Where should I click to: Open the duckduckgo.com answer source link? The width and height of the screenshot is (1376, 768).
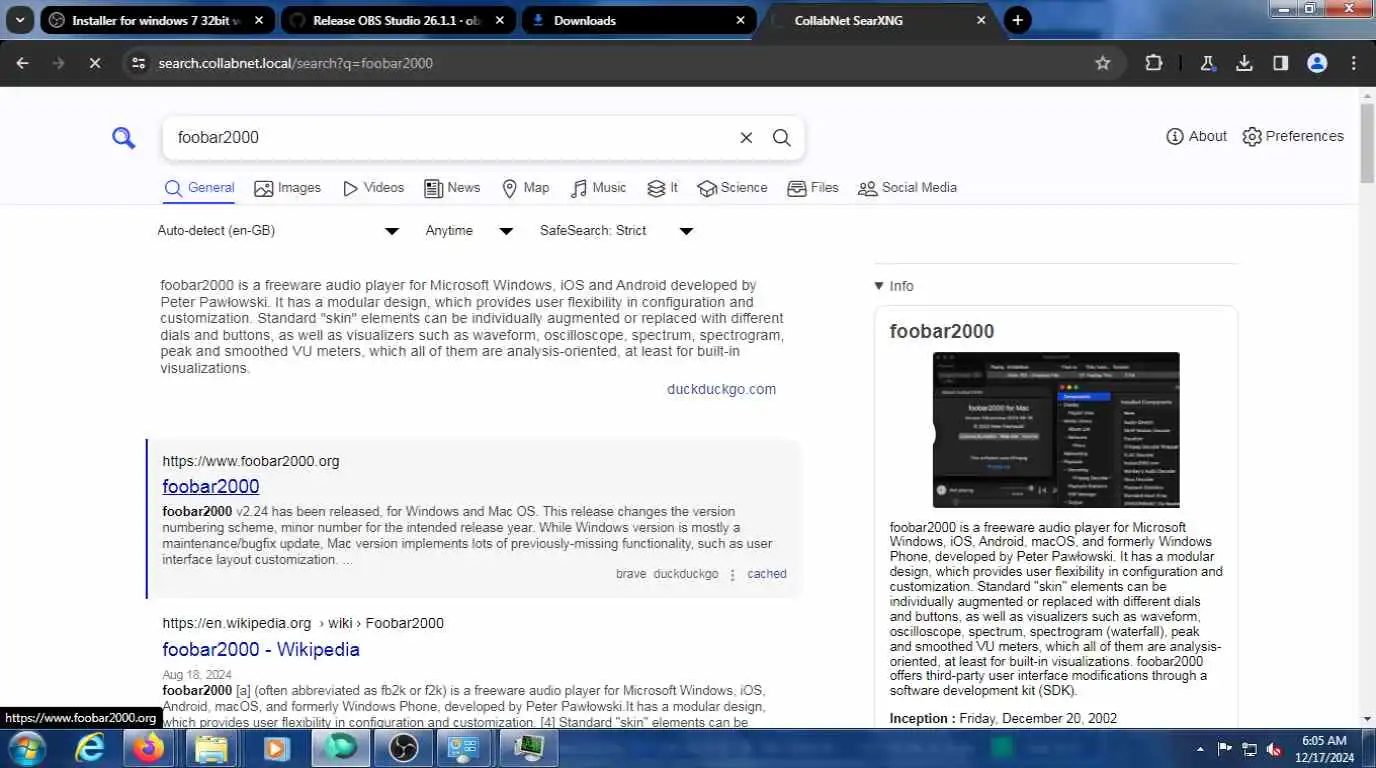721,389
